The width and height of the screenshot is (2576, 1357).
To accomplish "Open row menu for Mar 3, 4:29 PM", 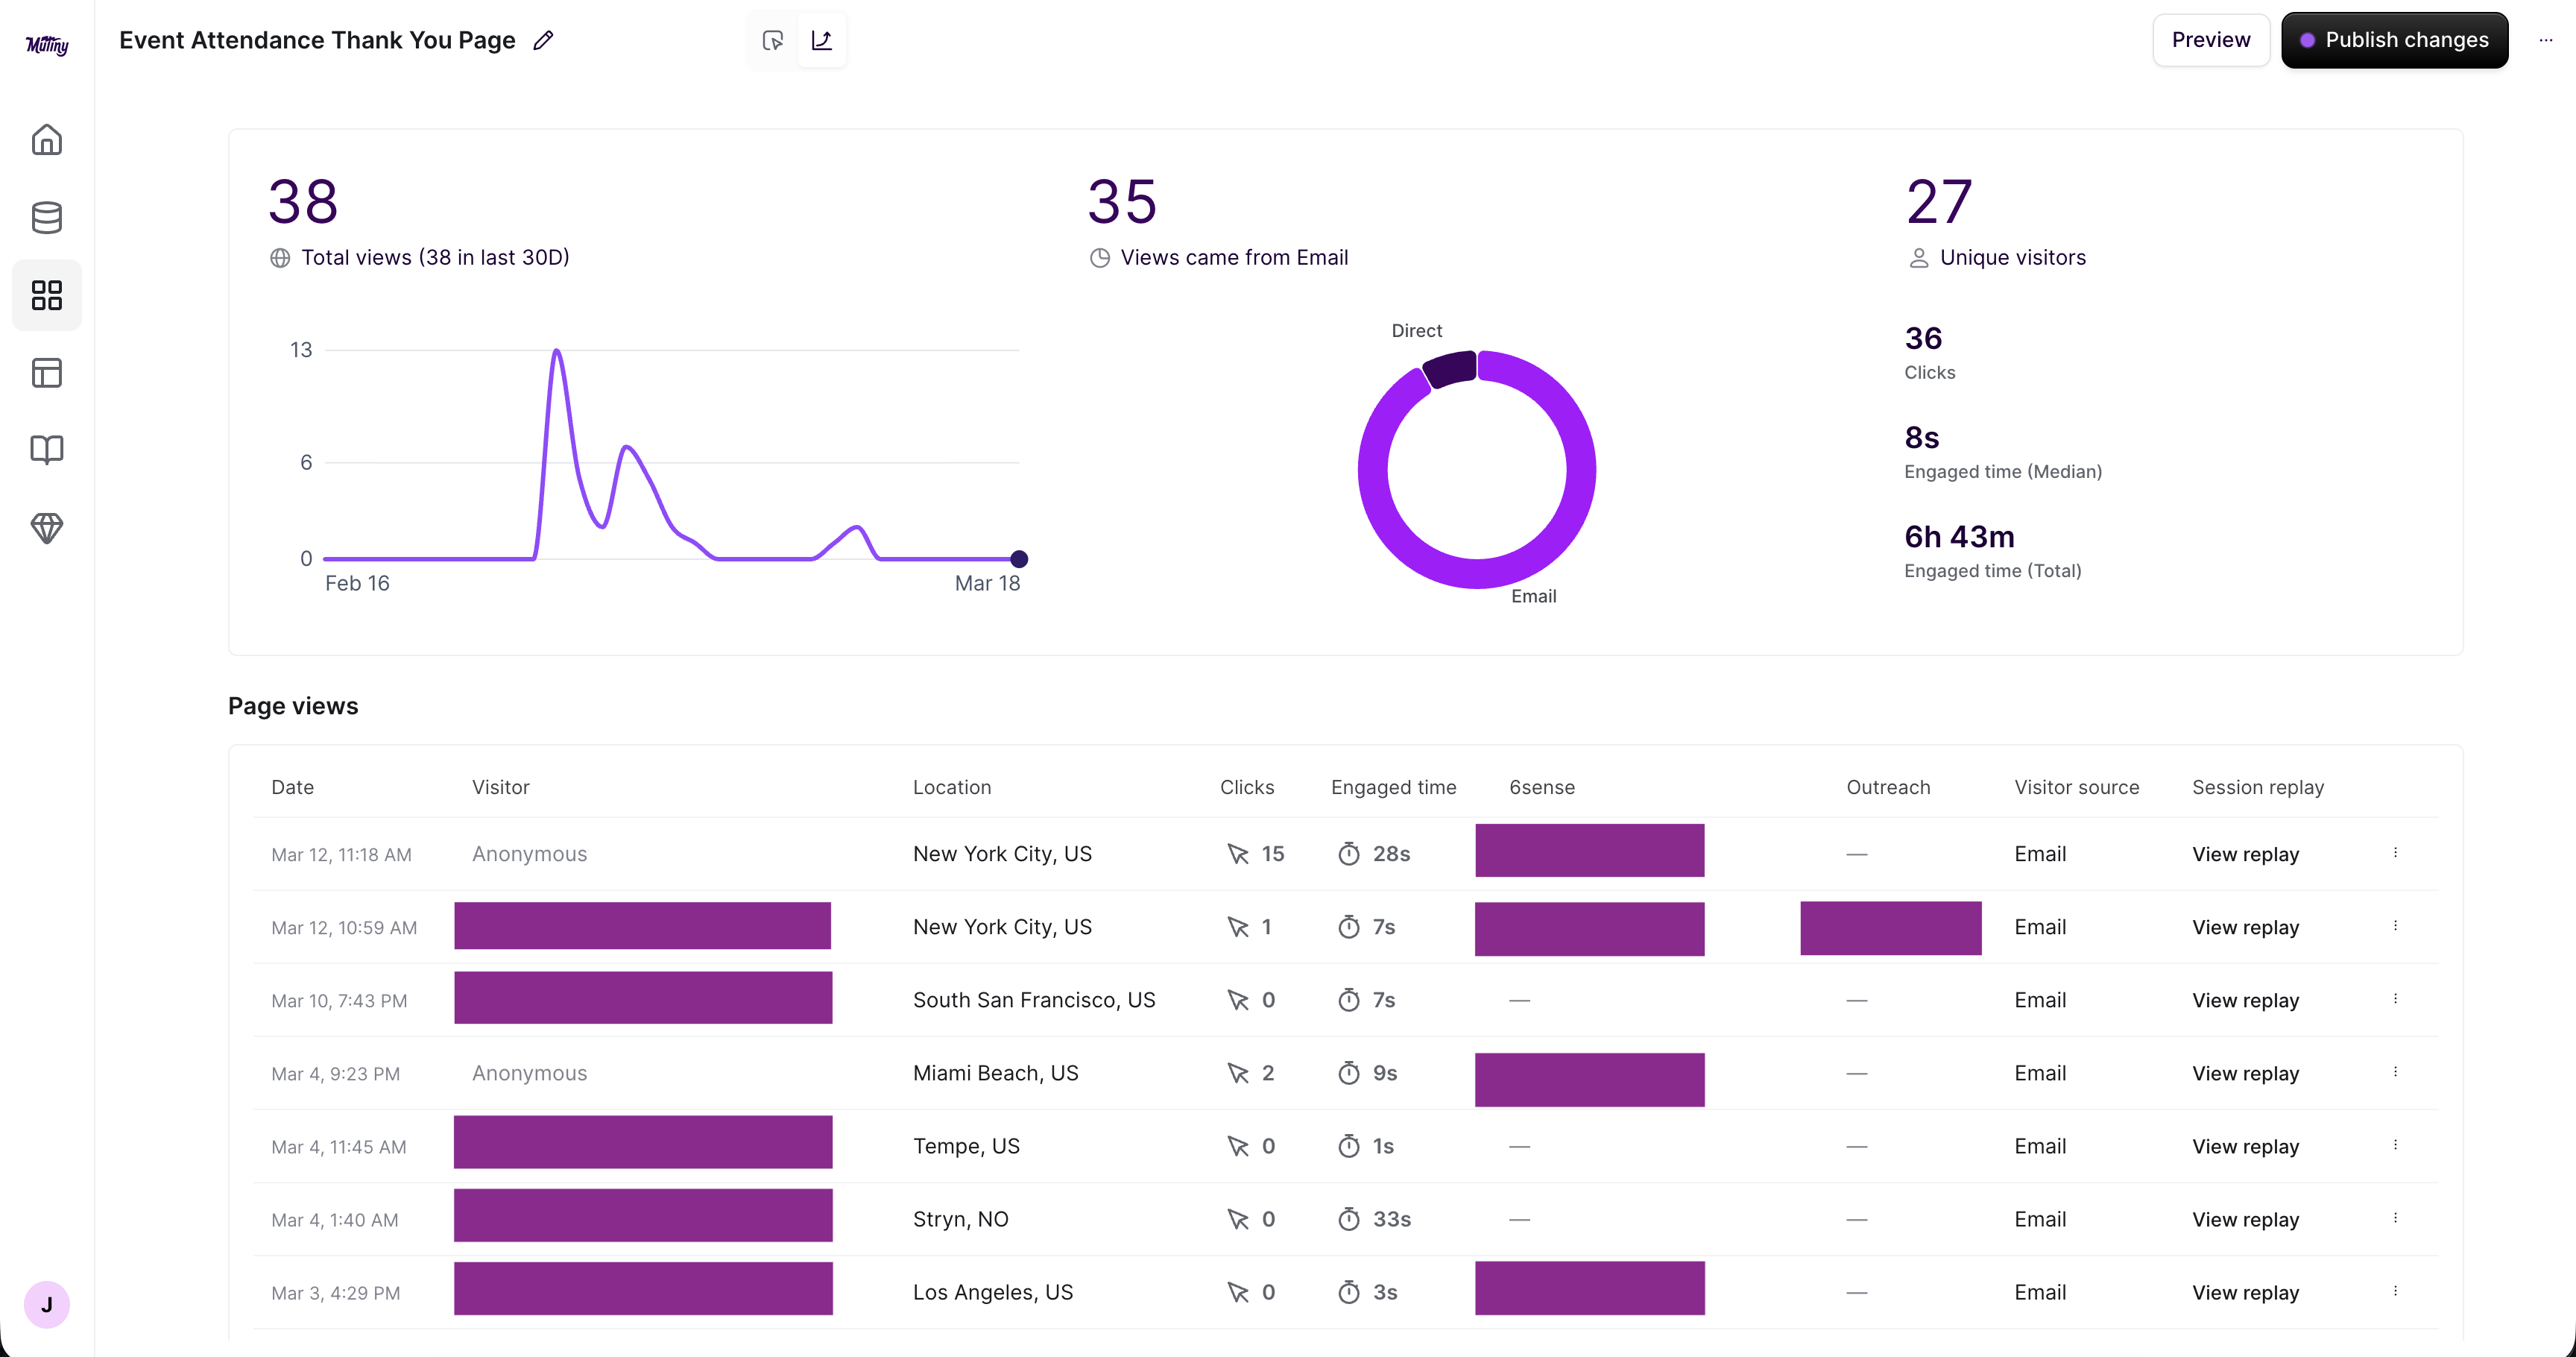I will 2395,1291.
